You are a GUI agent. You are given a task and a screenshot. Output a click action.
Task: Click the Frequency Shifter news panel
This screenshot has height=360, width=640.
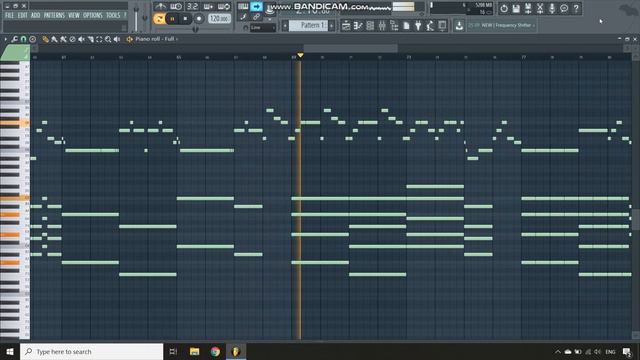[501, 26]
